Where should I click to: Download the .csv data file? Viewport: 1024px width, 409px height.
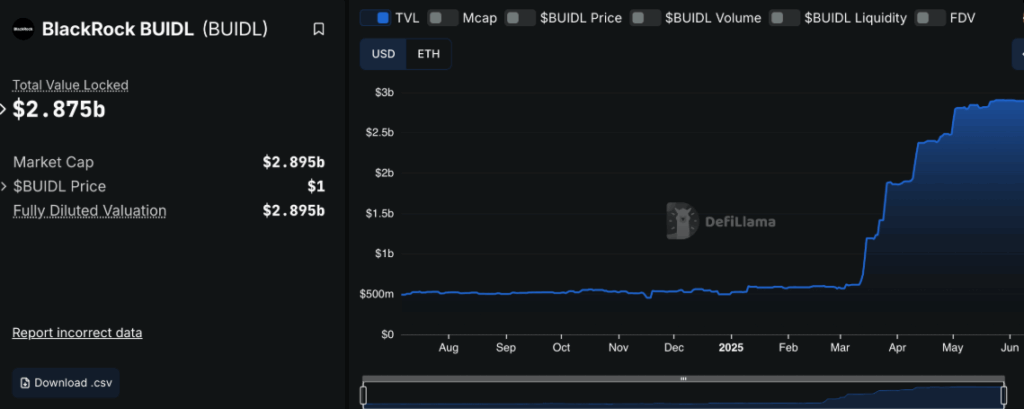pyautogui.click(x=66, y=383)
